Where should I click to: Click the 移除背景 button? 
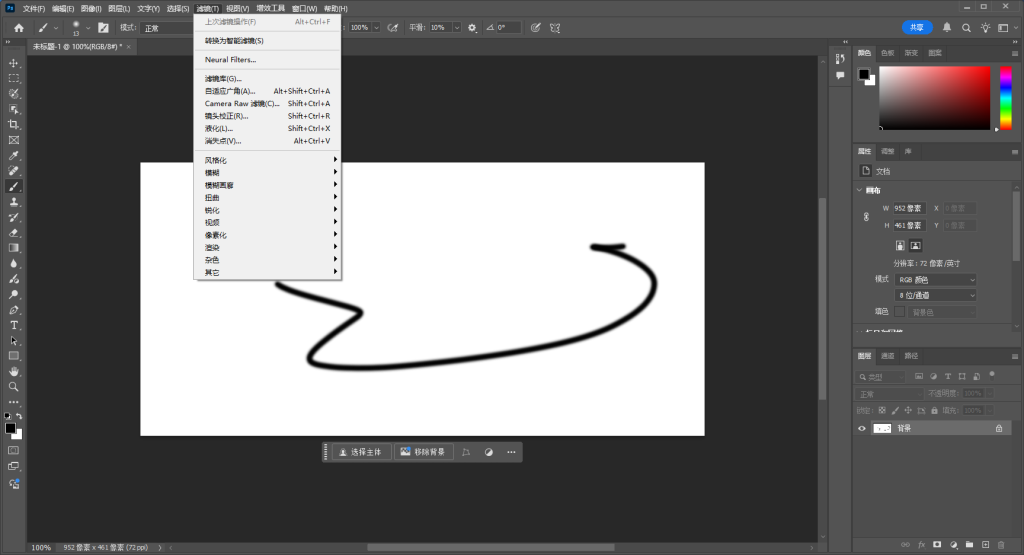point(423,452)
